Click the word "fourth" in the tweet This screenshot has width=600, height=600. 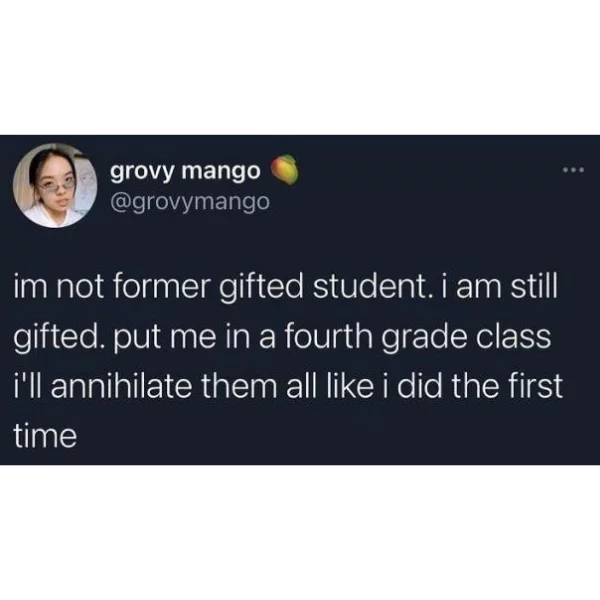click(322, 337)
